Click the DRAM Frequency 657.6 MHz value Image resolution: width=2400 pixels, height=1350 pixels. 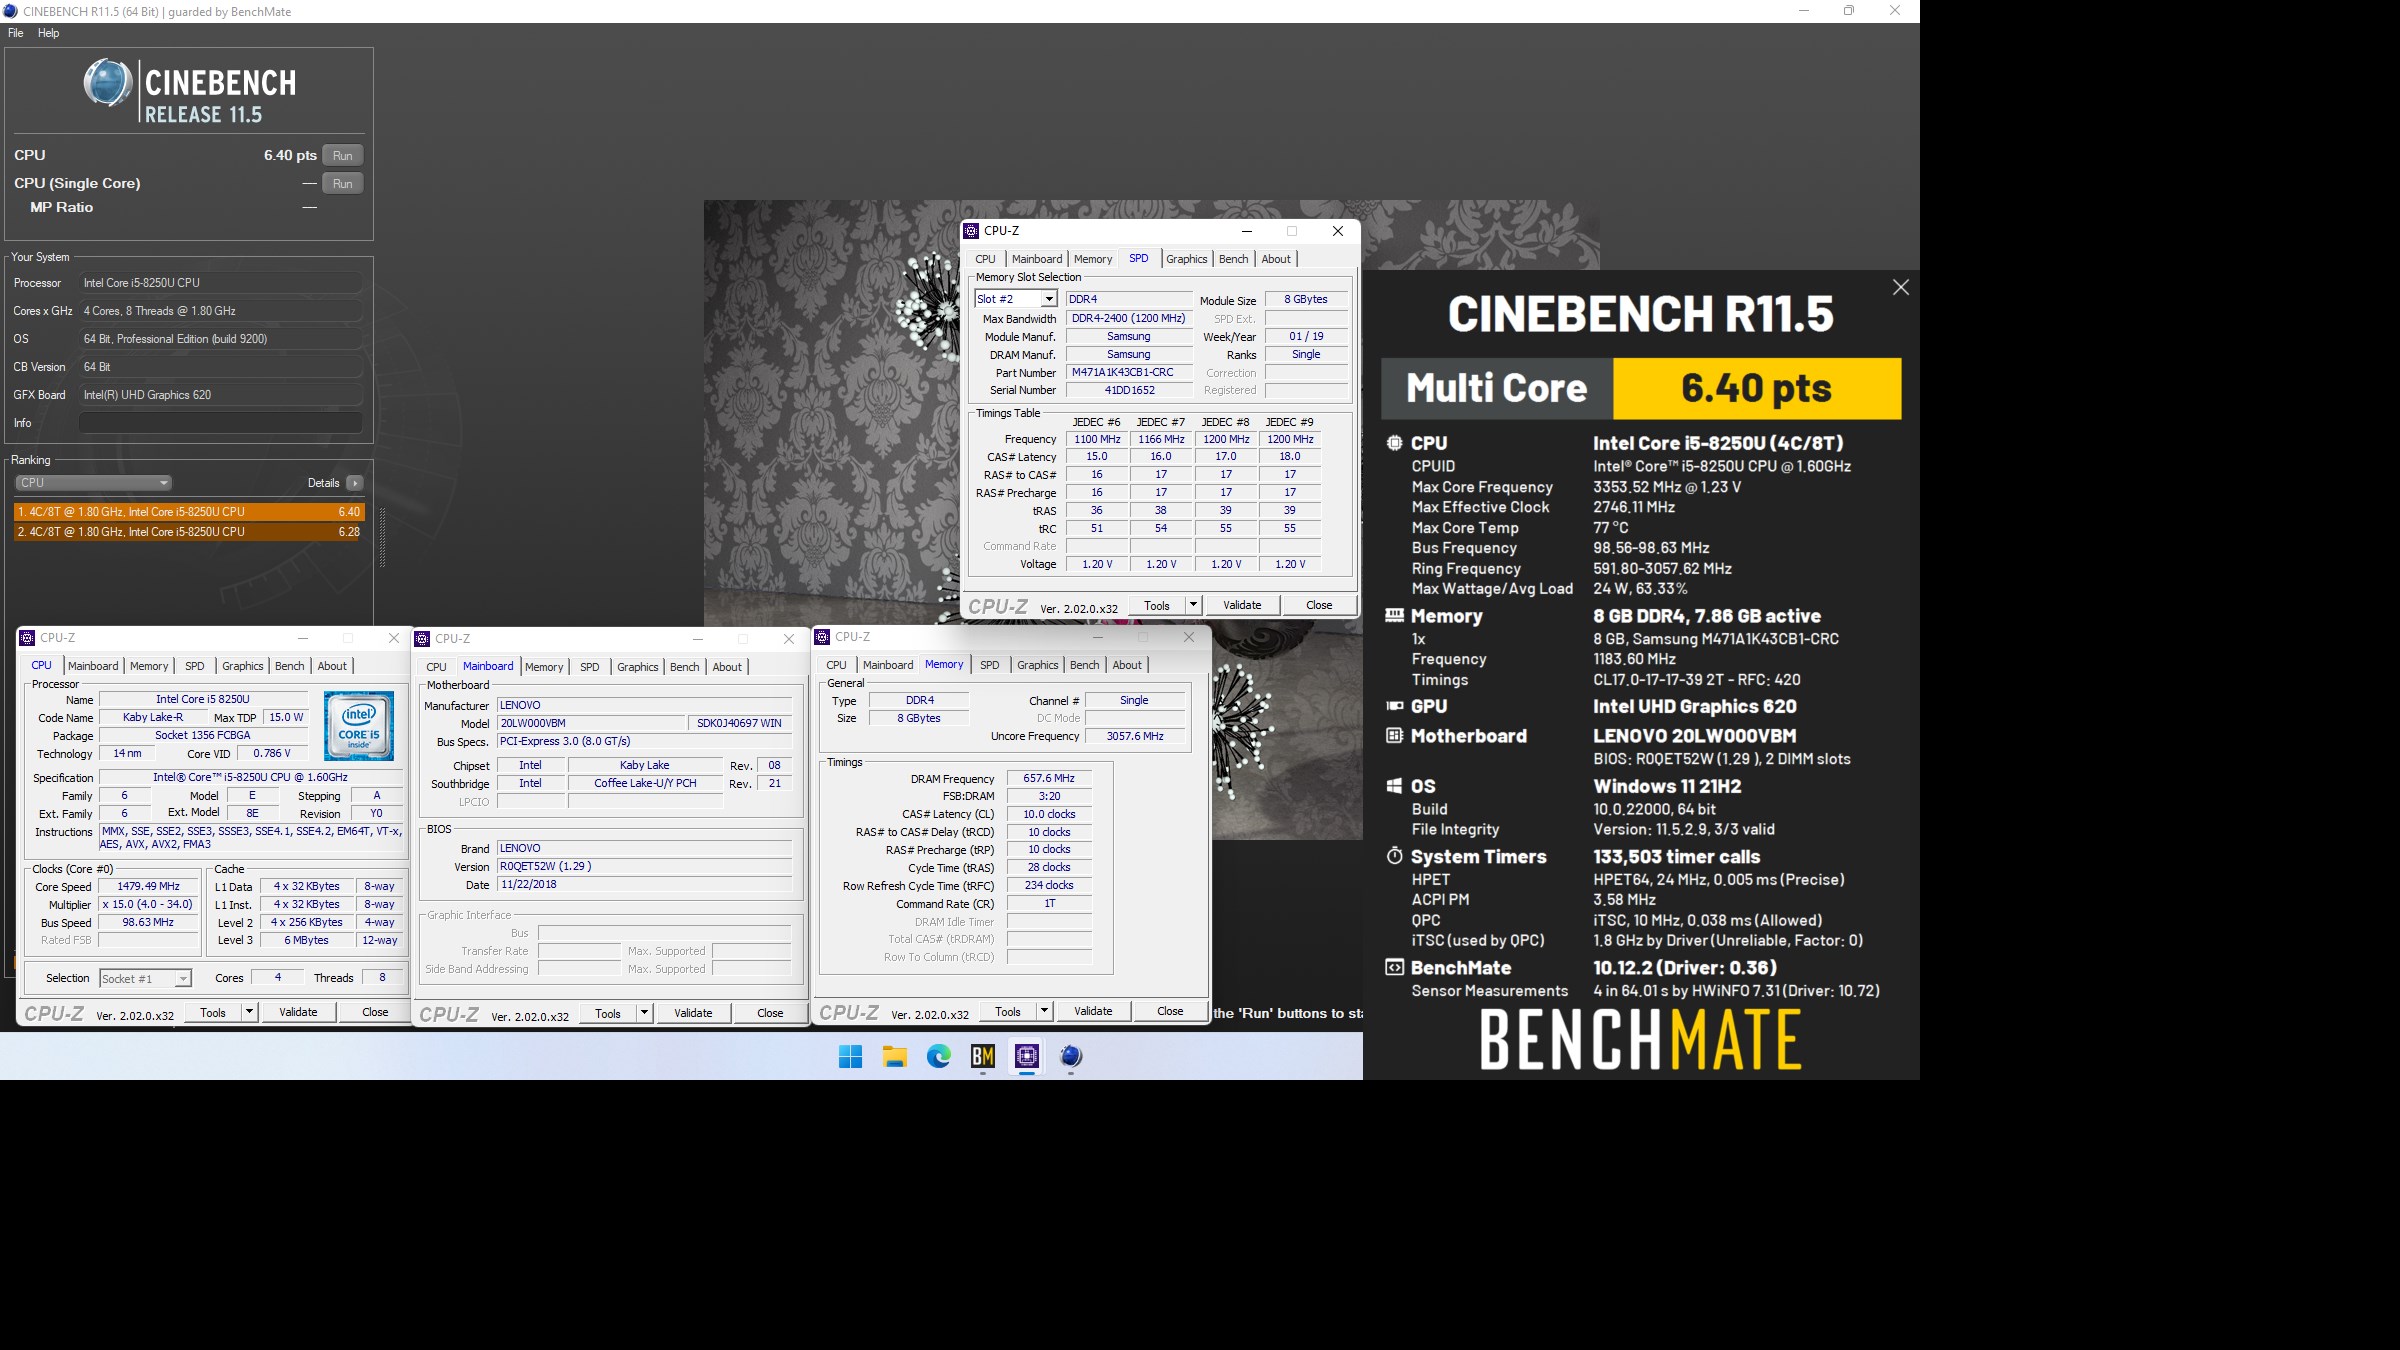point(1049,778)
